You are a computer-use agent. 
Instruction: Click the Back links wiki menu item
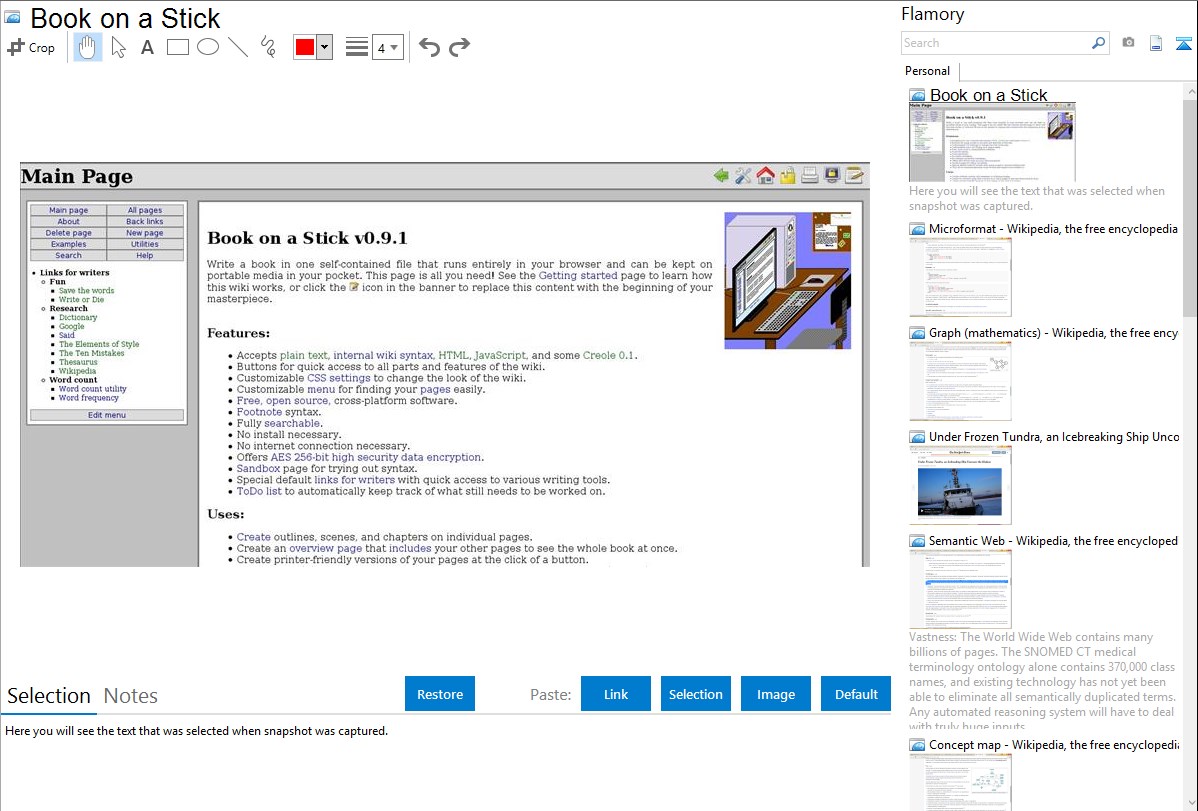pyautogui.click(x=145, y=222)
